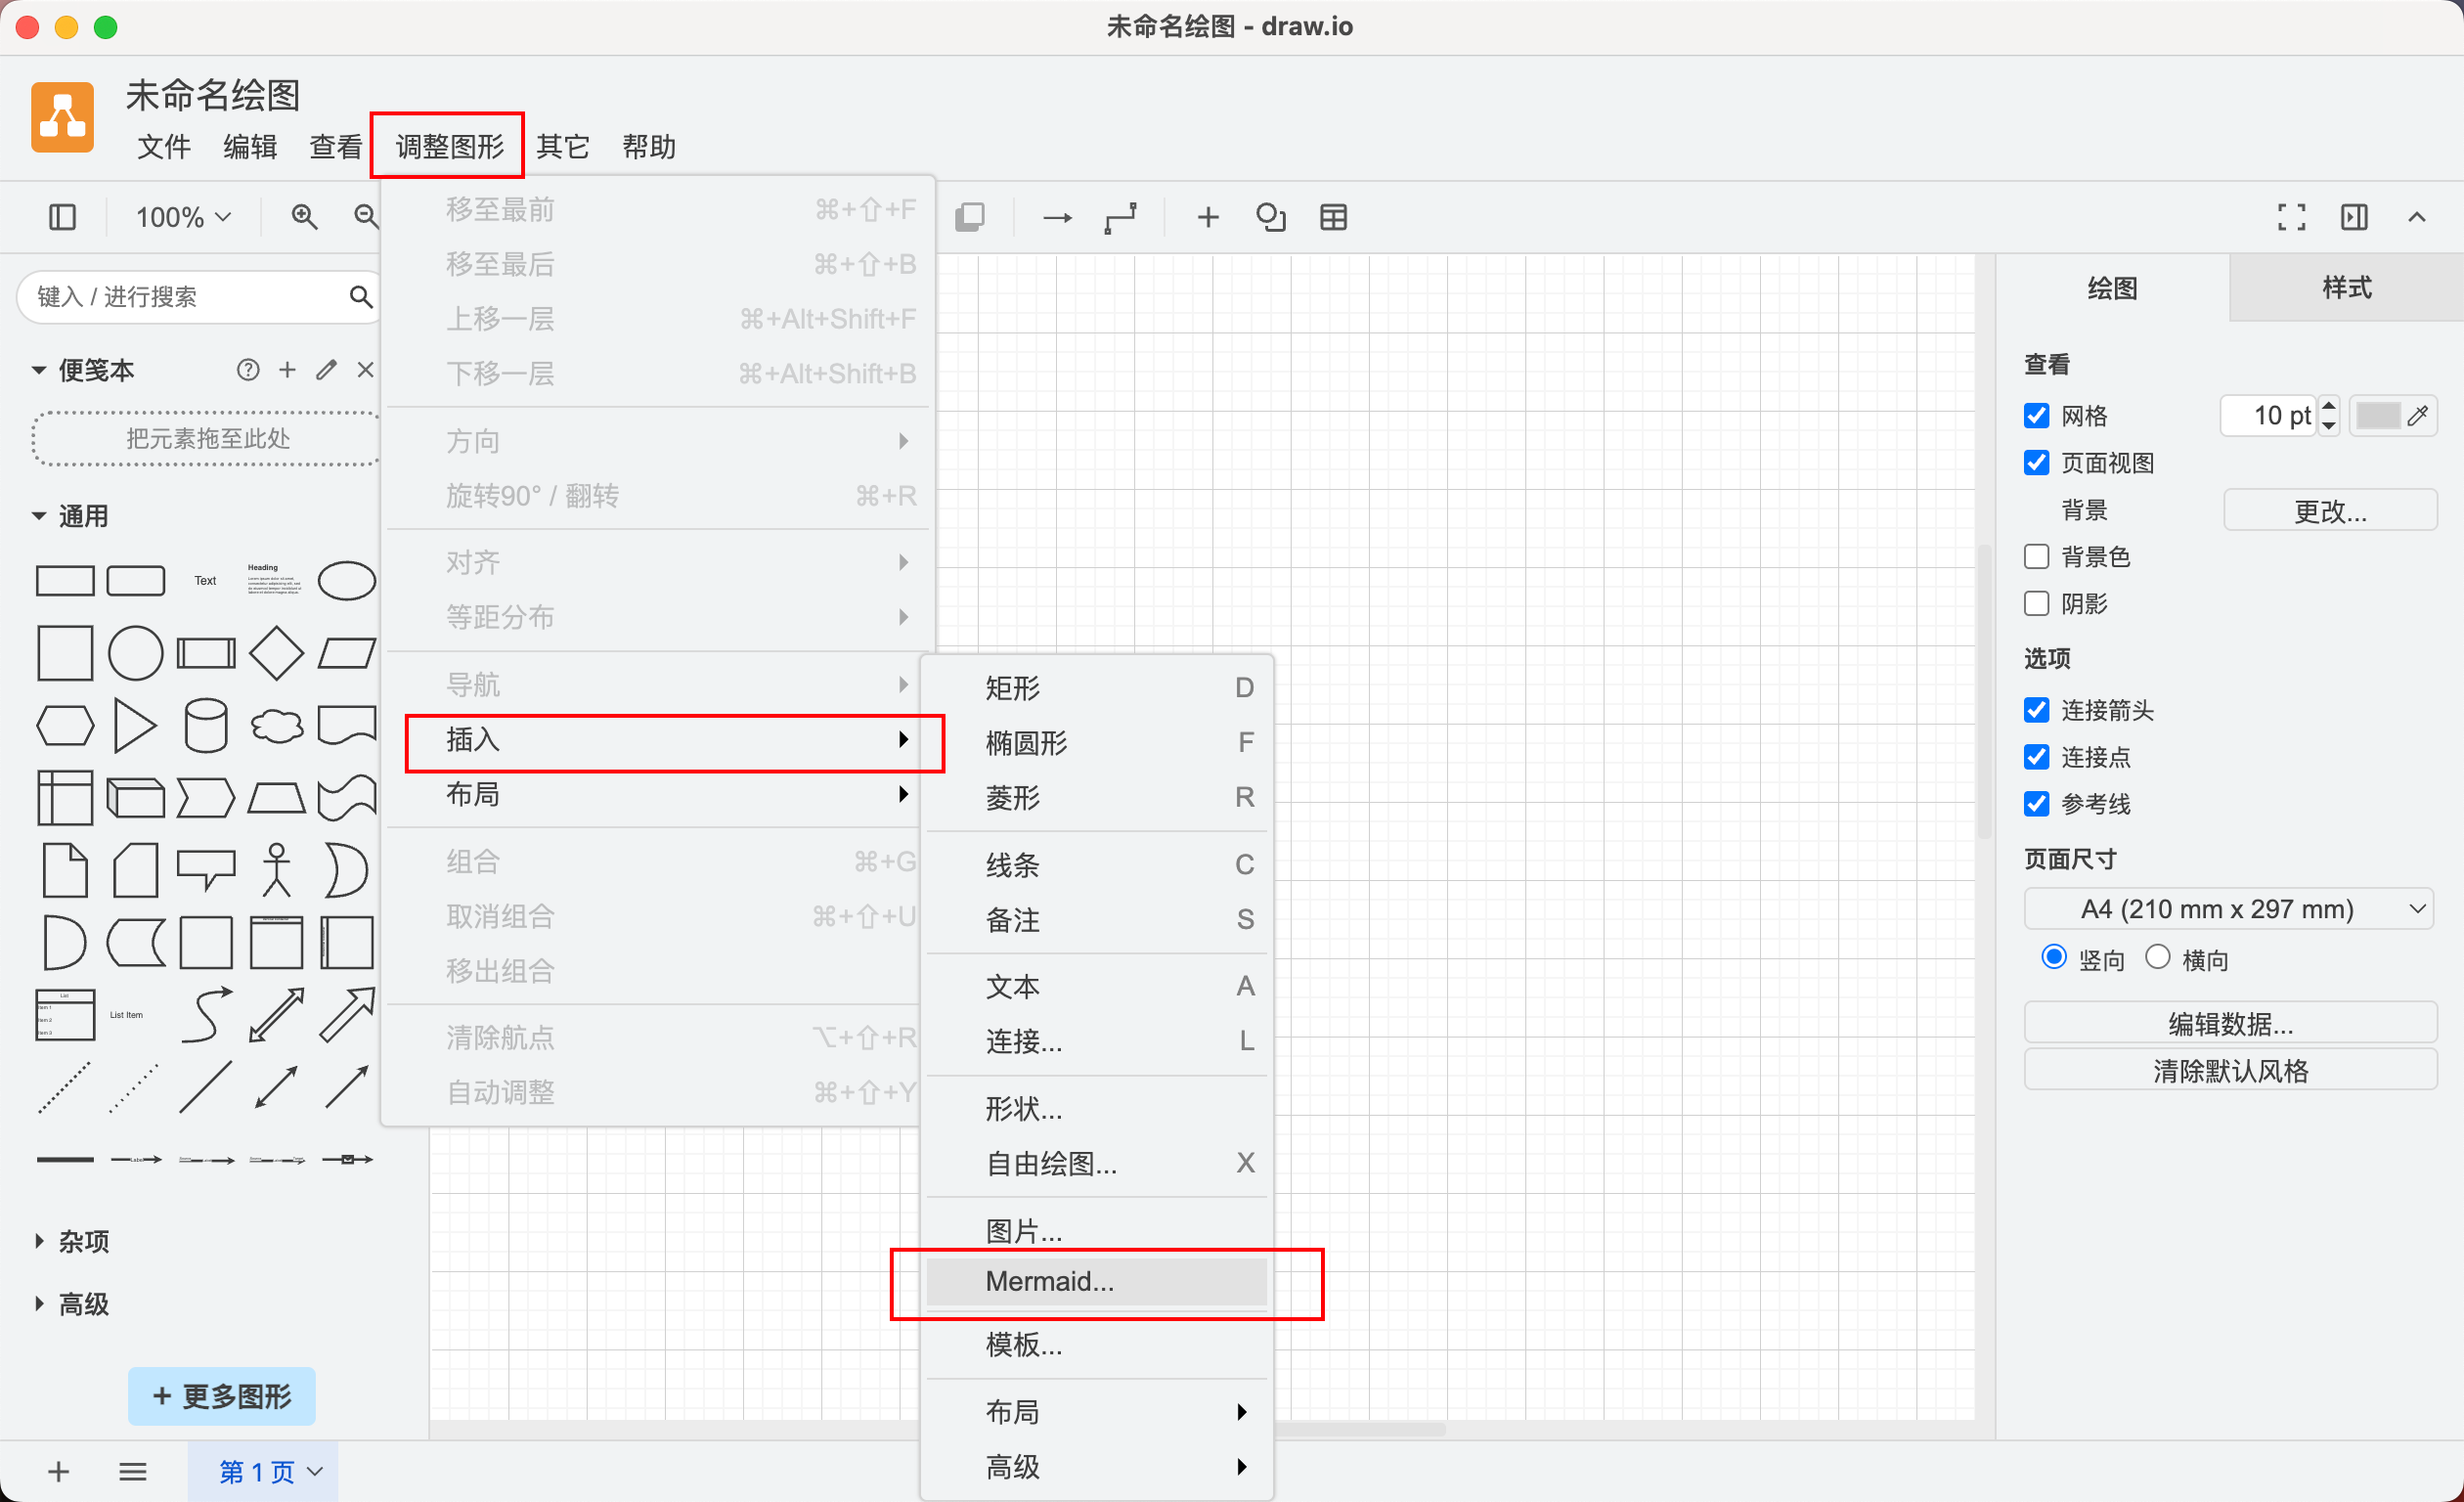The image size is (2464, 1502).
Task: Click the waypoints connector style icon
Action: point(1120,217)
